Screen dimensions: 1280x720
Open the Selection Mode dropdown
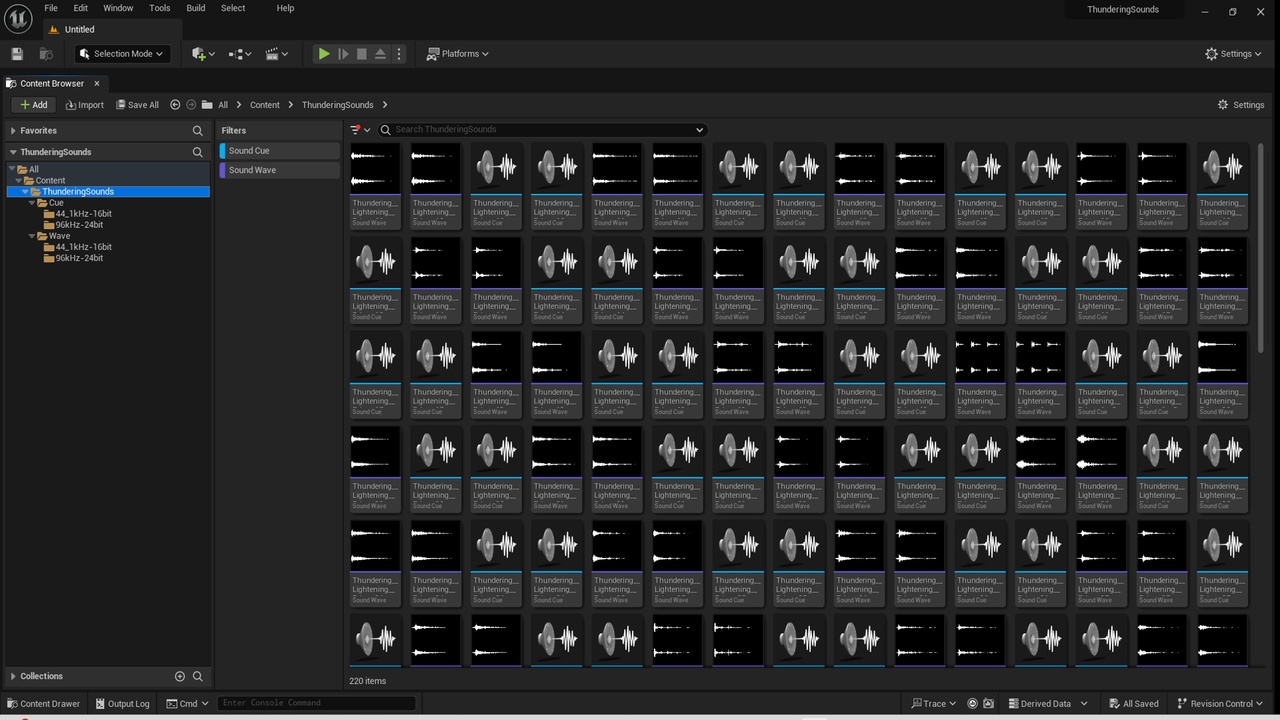[121, 54]
